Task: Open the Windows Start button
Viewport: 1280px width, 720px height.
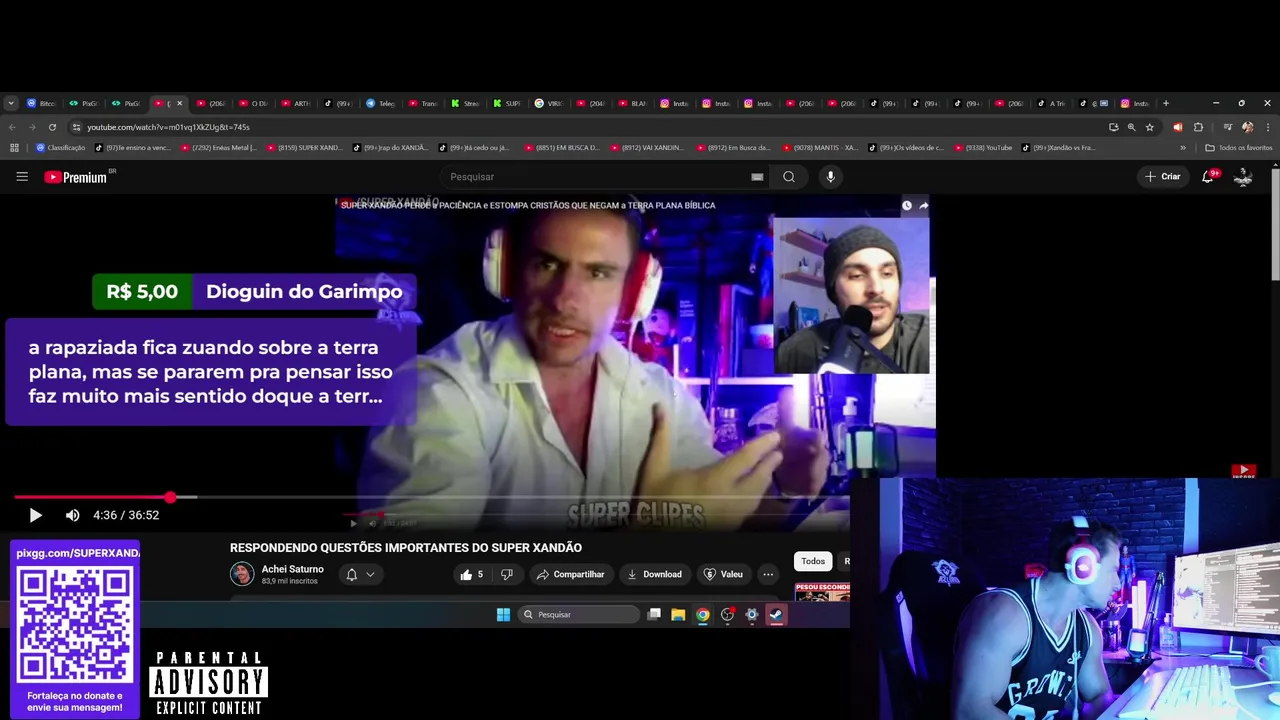Action: coord(503,615)
